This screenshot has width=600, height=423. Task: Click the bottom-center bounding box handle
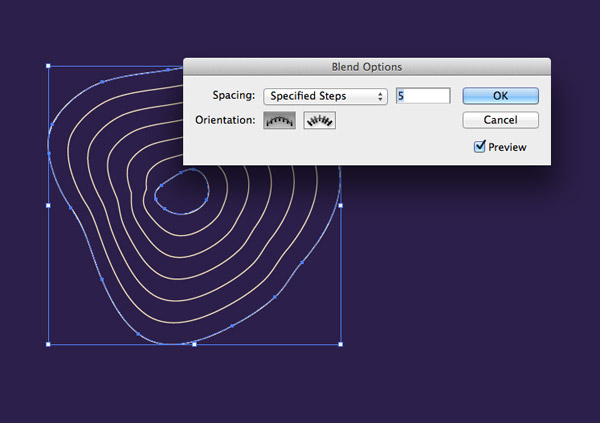(x=194, y=344)
